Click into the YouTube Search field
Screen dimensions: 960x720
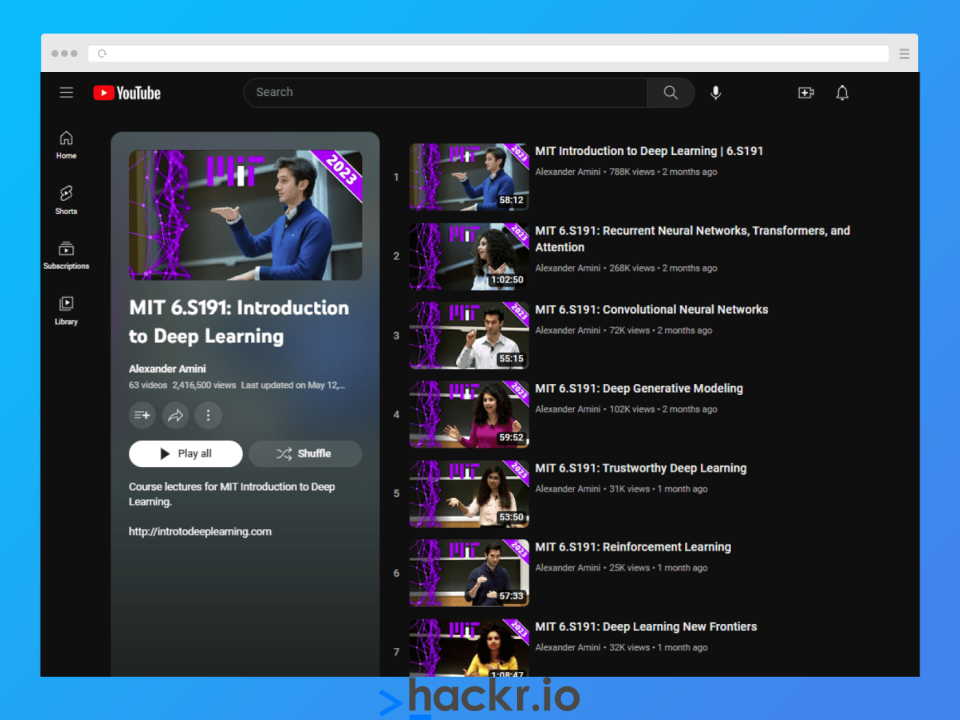pos(446,92)
